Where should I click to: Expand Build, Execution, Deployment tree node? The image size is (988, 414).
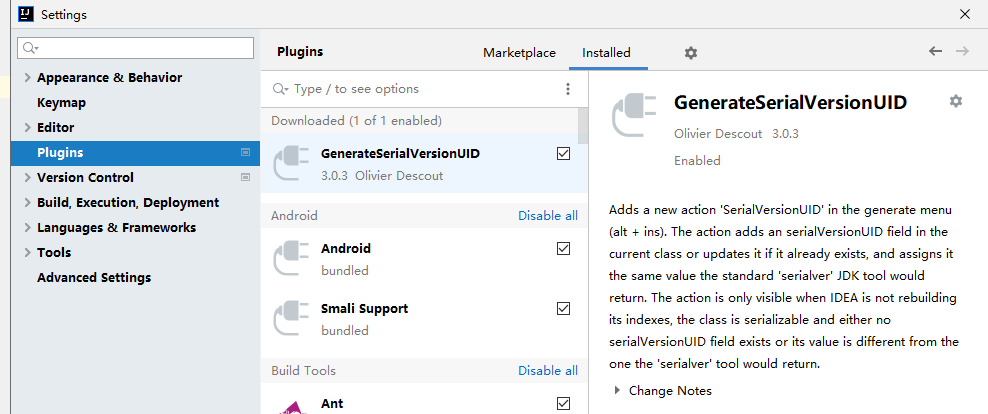point(27,203)
